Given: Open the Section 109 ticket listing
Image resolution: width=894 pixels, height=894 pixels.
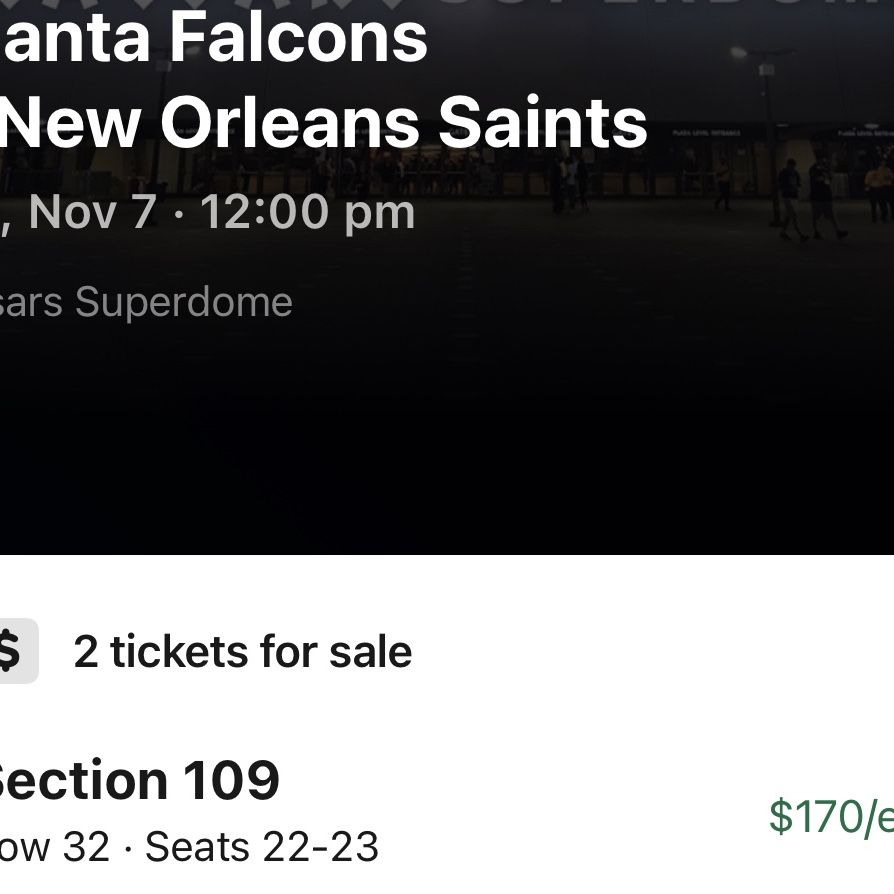Looking at the screenshot, I should pyautogui.click(x=447, y=812).
